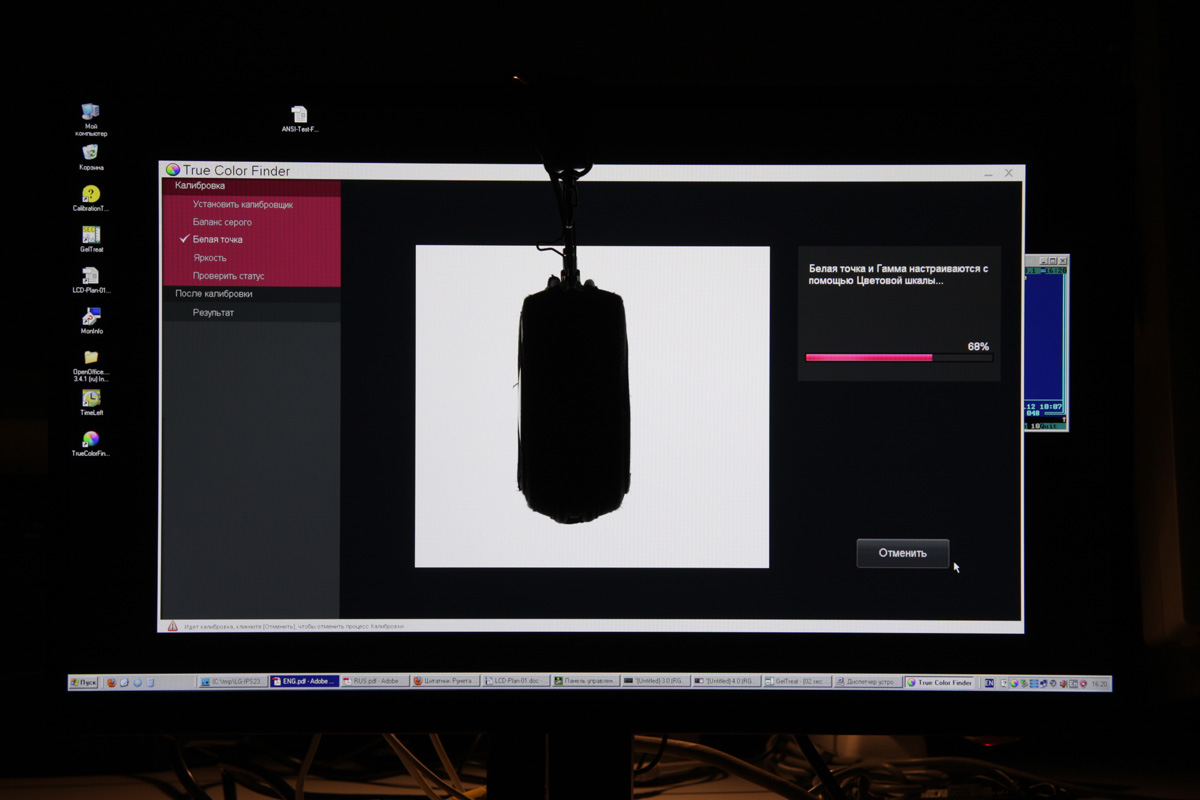Select the checked Белая точка step
Viewport: 1200px width, 800px height.
[x=217, y=240]
